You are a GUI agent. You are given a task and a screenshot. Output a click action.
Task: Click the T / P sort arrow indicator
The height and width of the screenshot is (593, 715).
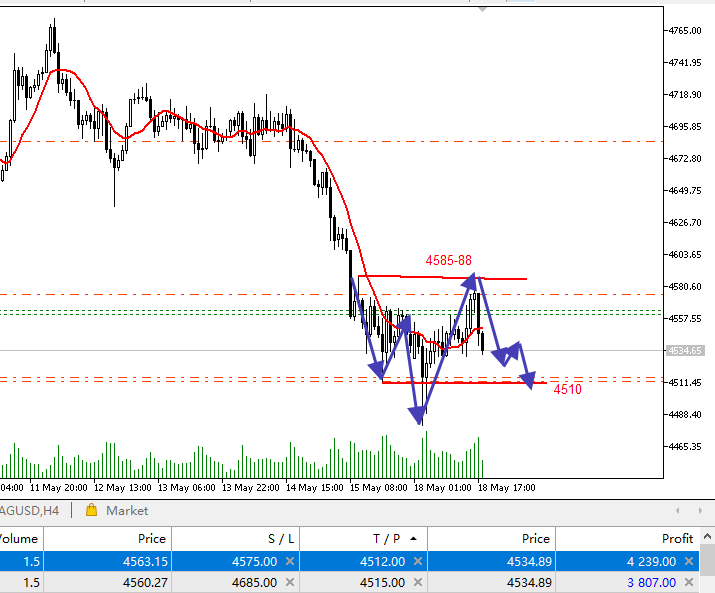click(x=413, y=539)
